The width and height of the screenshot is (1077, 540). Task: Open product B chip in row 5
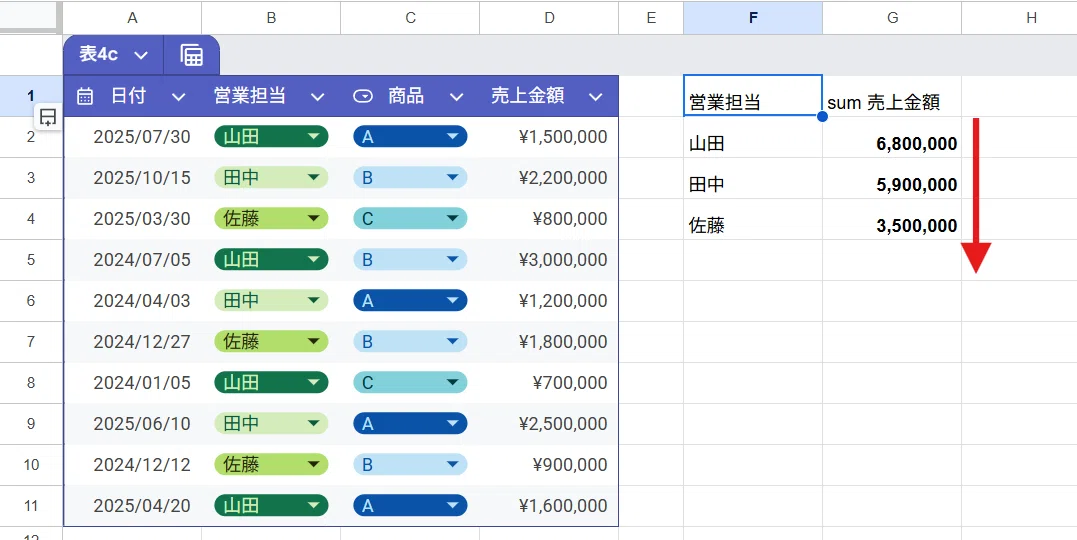click(x=410, y=260)
